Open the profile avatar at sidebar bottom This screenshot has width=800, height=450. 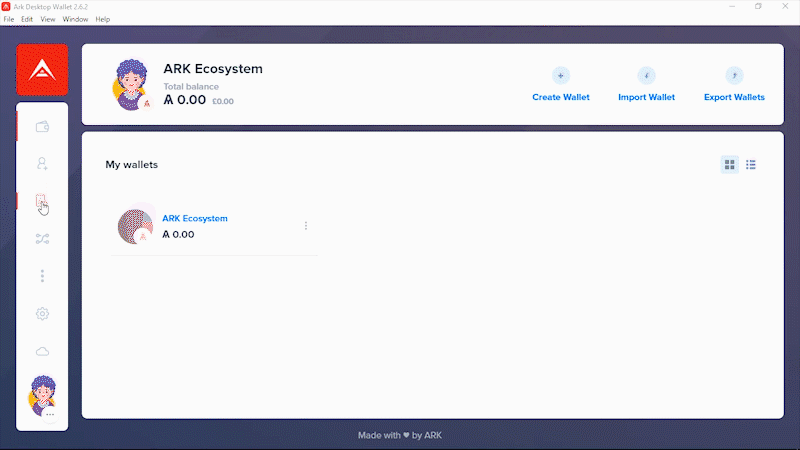[x=42, y=395]
